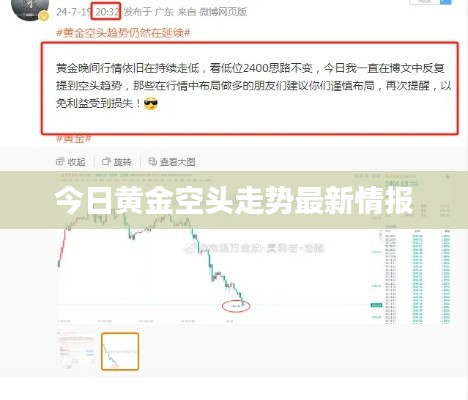Image resolution: width=468 pixels, height=400 pixels.
Task: Click the yellow verified badge on avatar
Action: (44, 15)
